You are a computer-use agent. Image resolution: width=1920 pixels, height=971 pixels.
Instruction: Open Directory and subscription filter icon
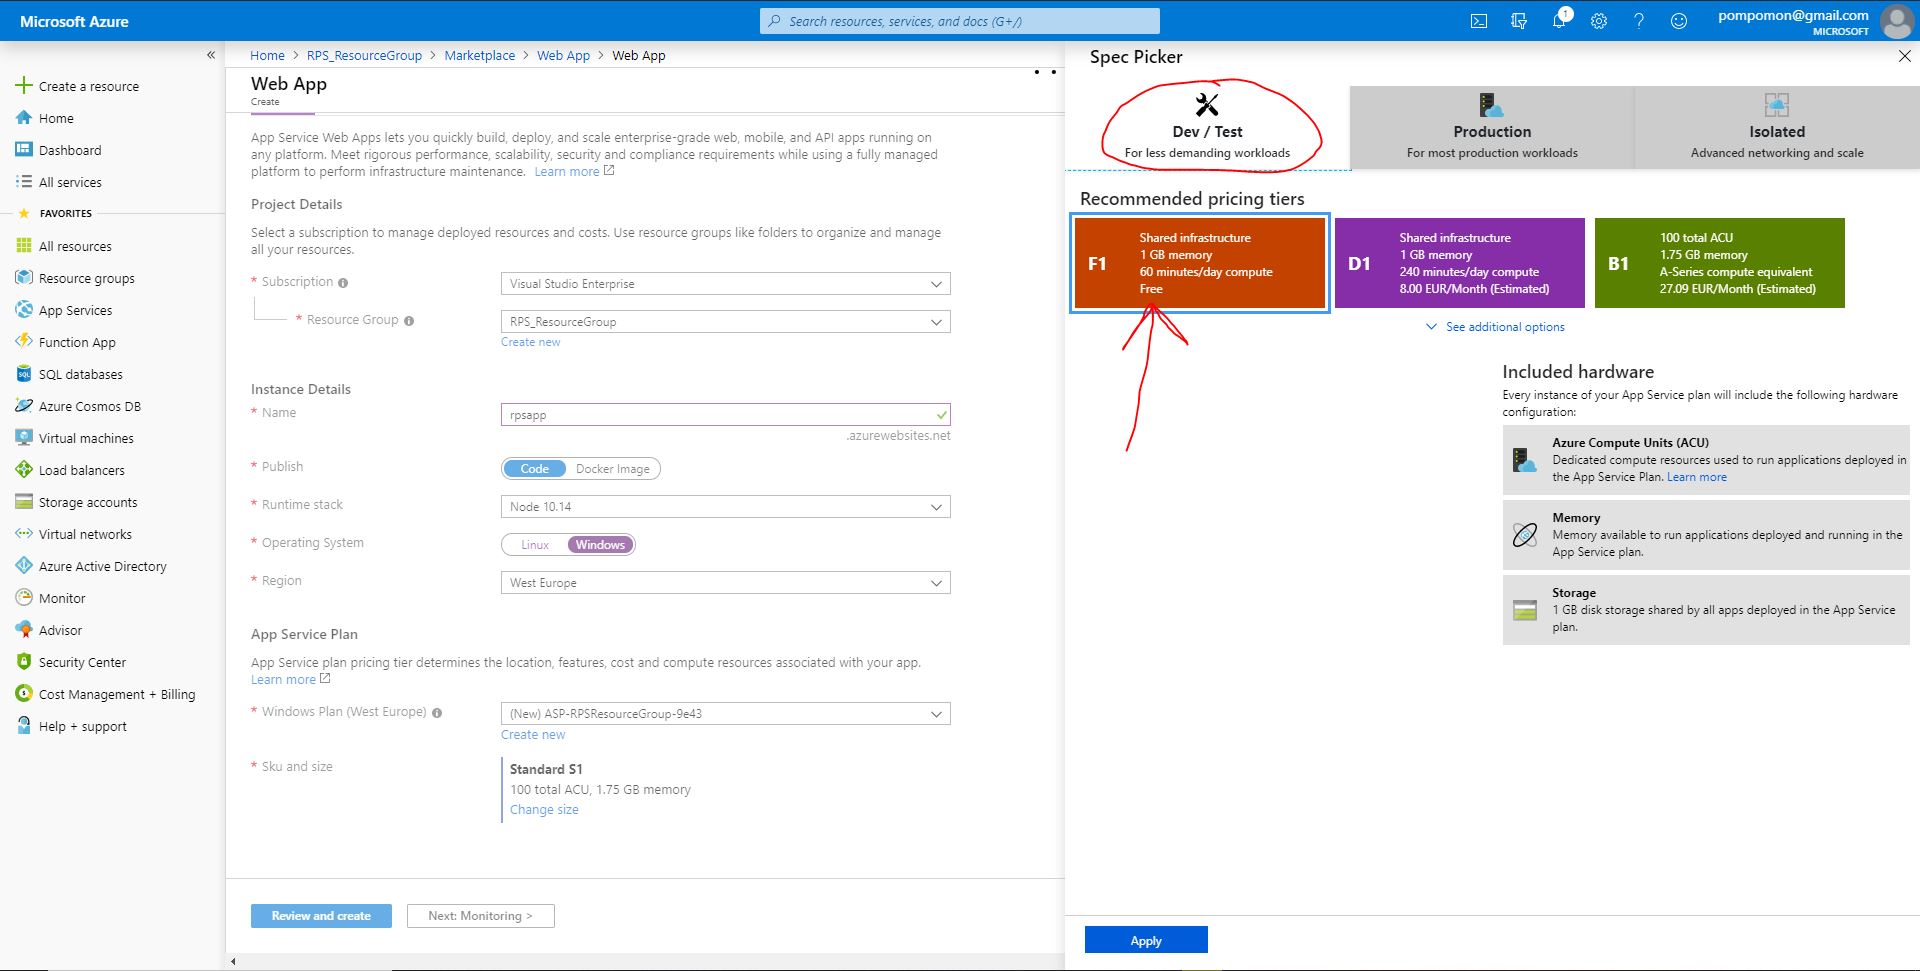1519,21
